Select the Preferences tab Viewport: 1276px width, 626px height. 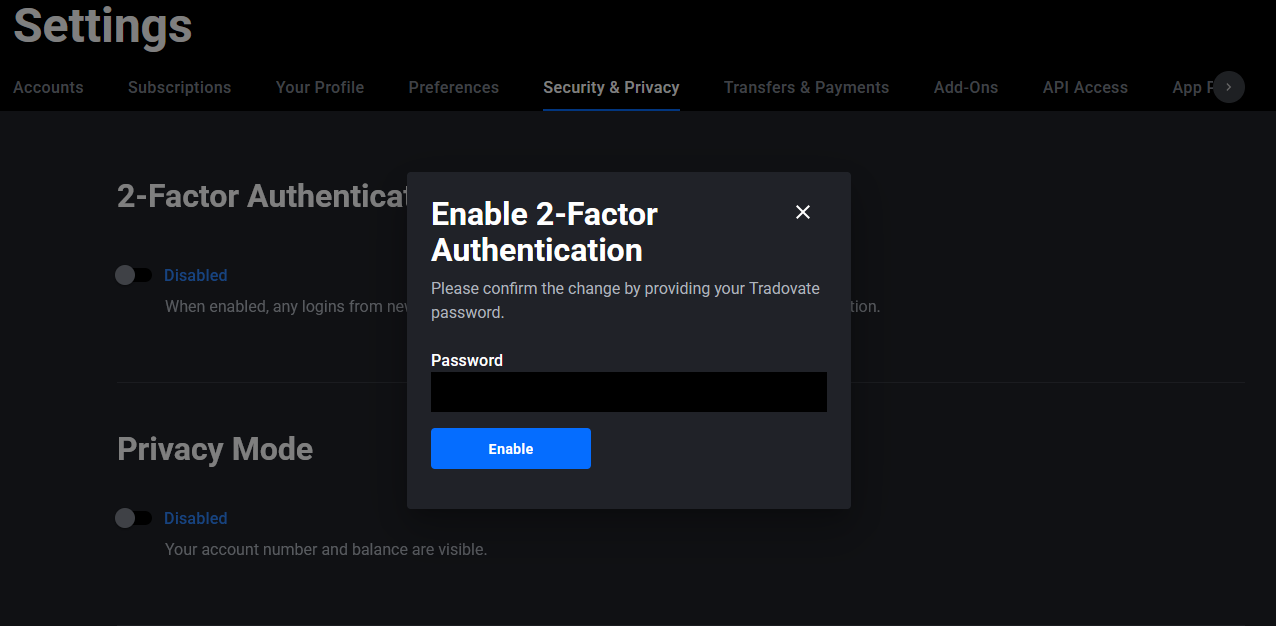pyautogui.click(x=453, y=87)
